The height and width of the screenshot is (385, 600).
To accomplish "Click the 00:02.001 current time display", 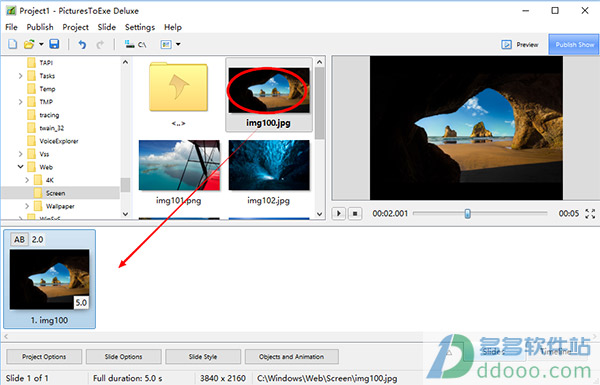I will [x=390, y=213].
